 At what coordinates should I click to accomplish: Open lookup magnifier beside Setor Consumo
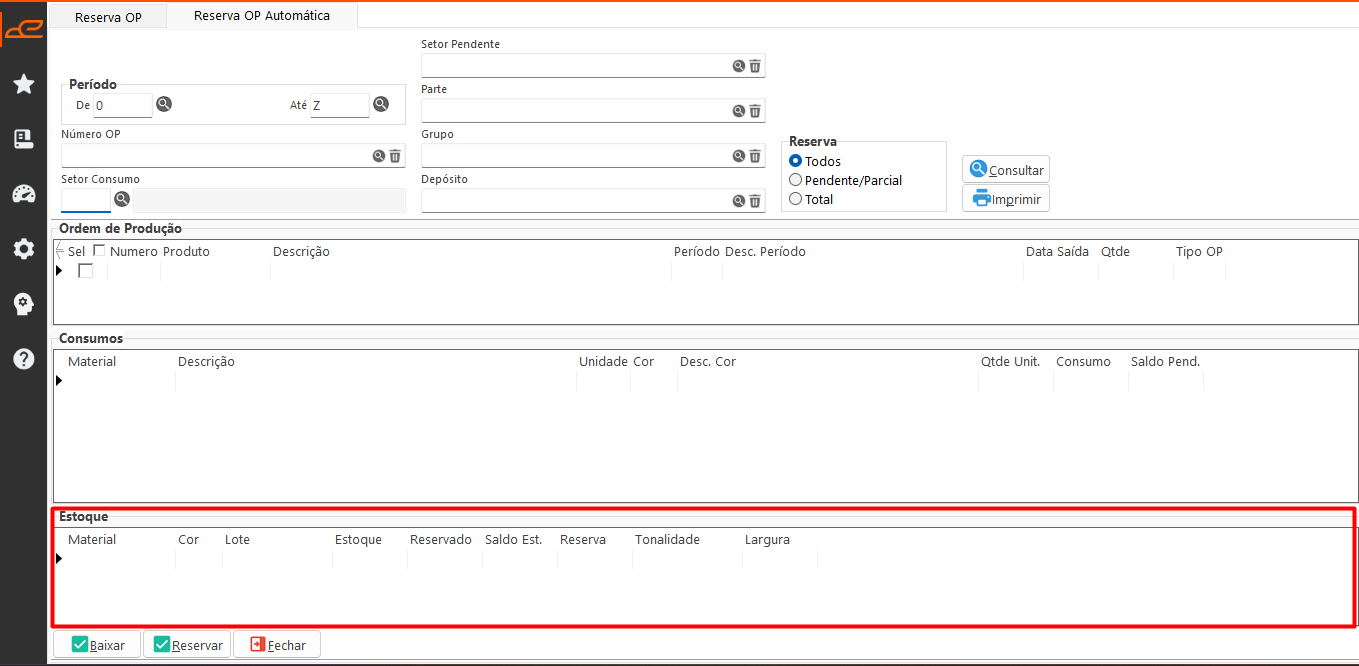(x=122, y=199)
